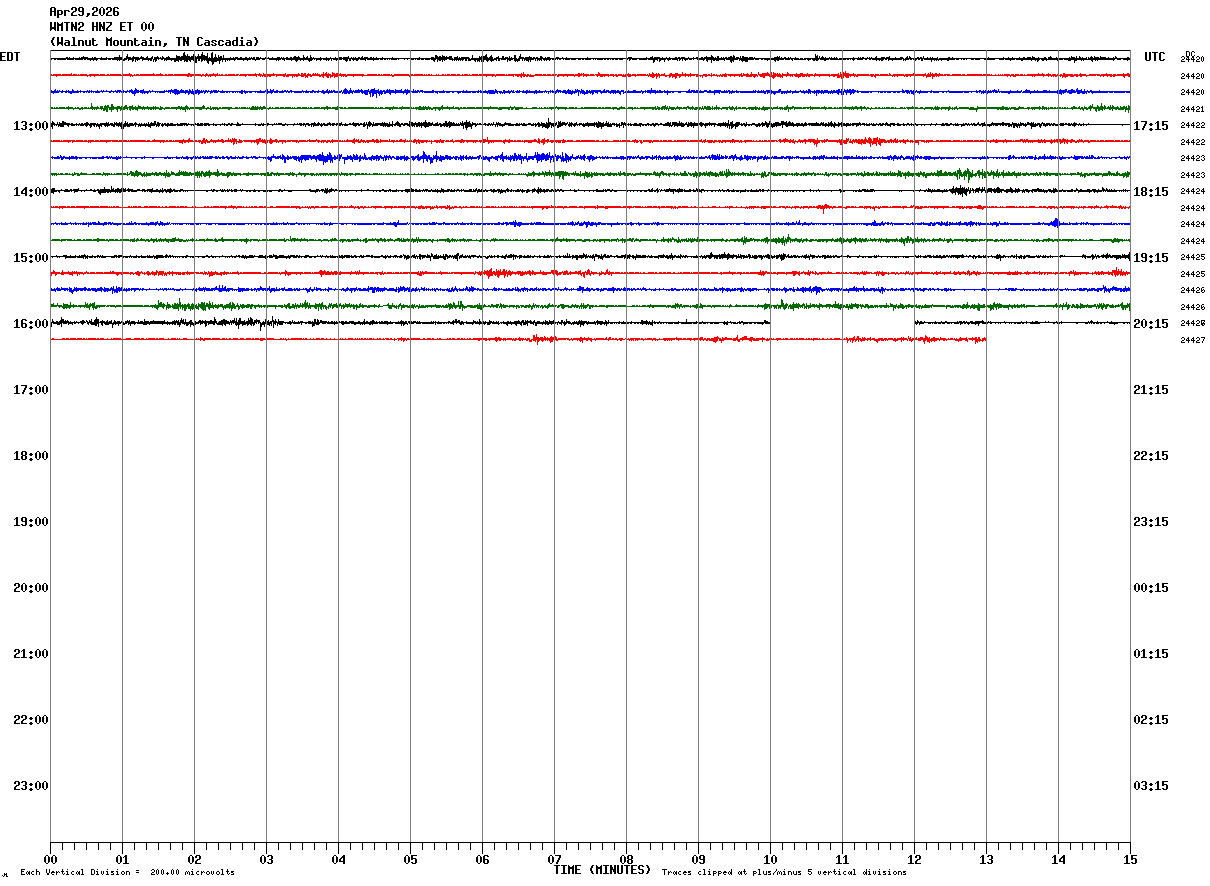Screen dimensions: 1210x886
Task: Click the last red trace below 16:00
Action: click(518, 340)
